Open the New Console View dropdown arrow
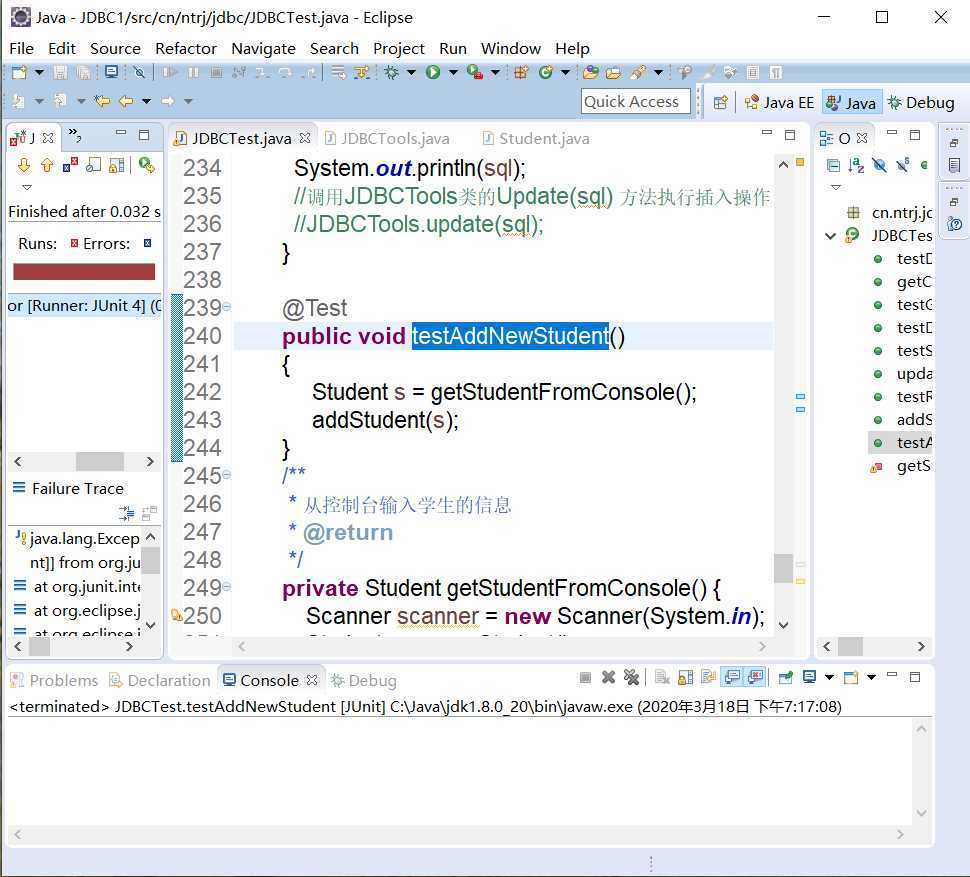970x877 pixels. click(x=871, y=677)
